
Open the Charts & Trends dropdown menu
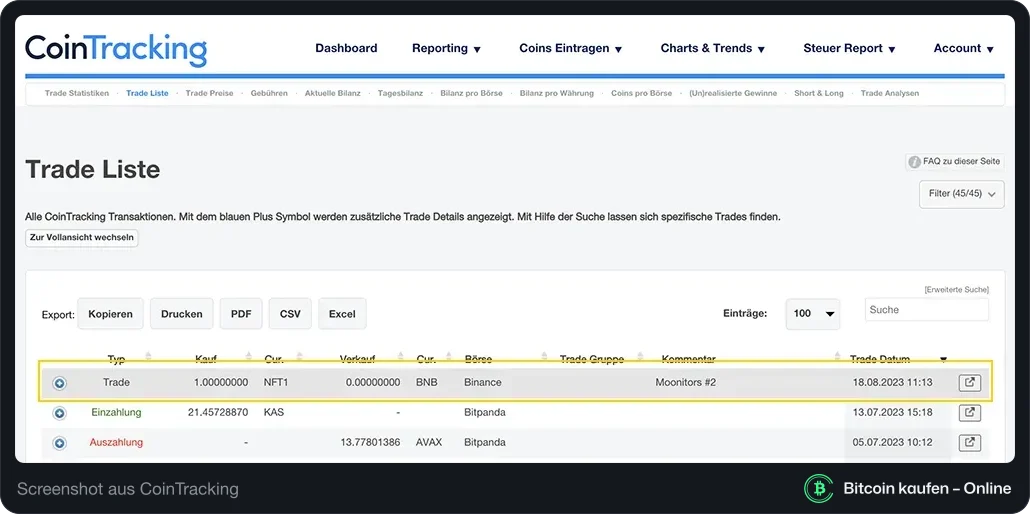[x=713, y=48]
